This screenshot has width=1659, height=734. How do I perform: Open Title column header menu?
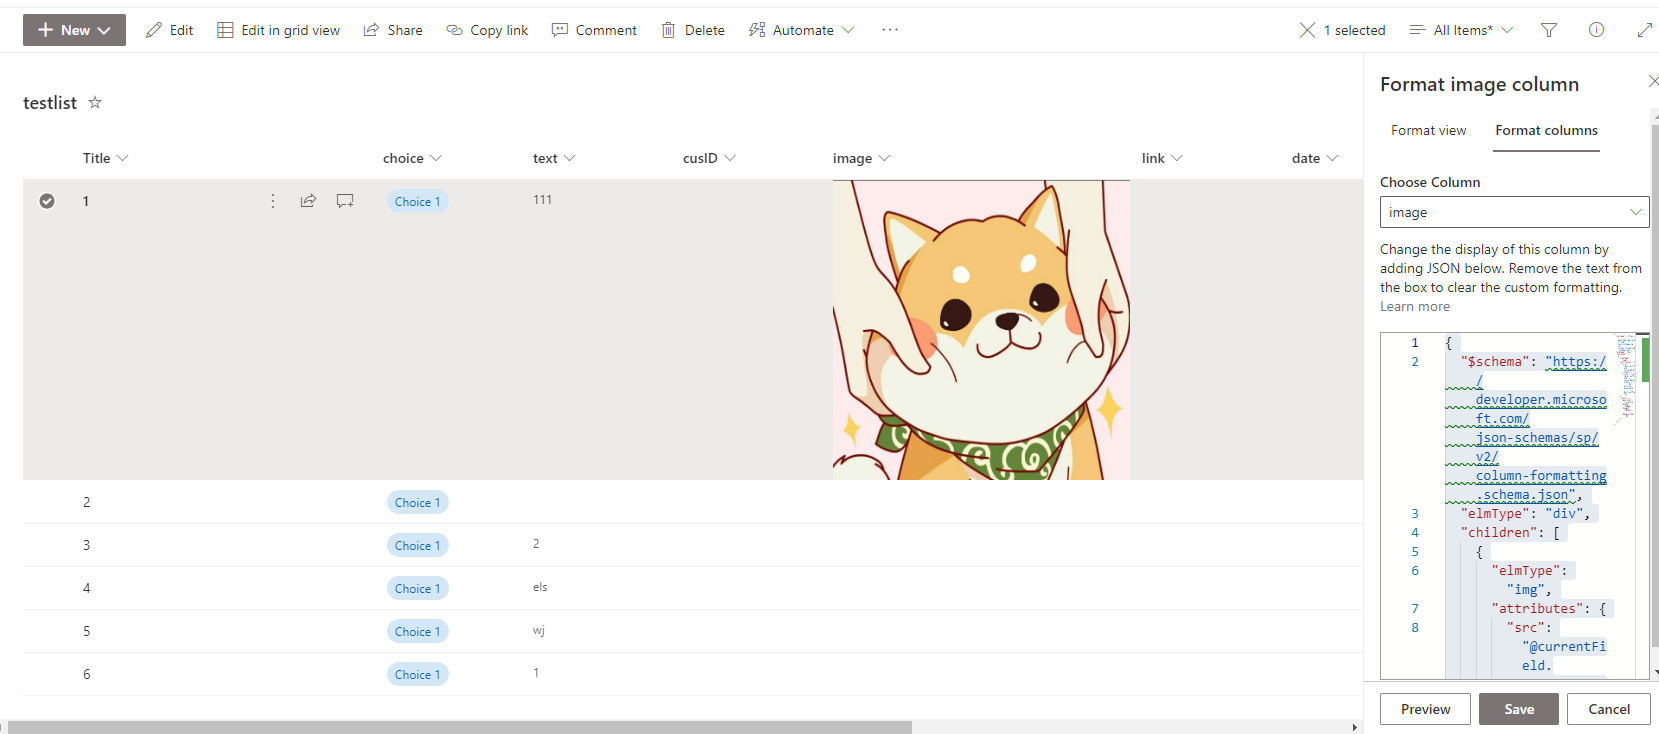[106, 158]
